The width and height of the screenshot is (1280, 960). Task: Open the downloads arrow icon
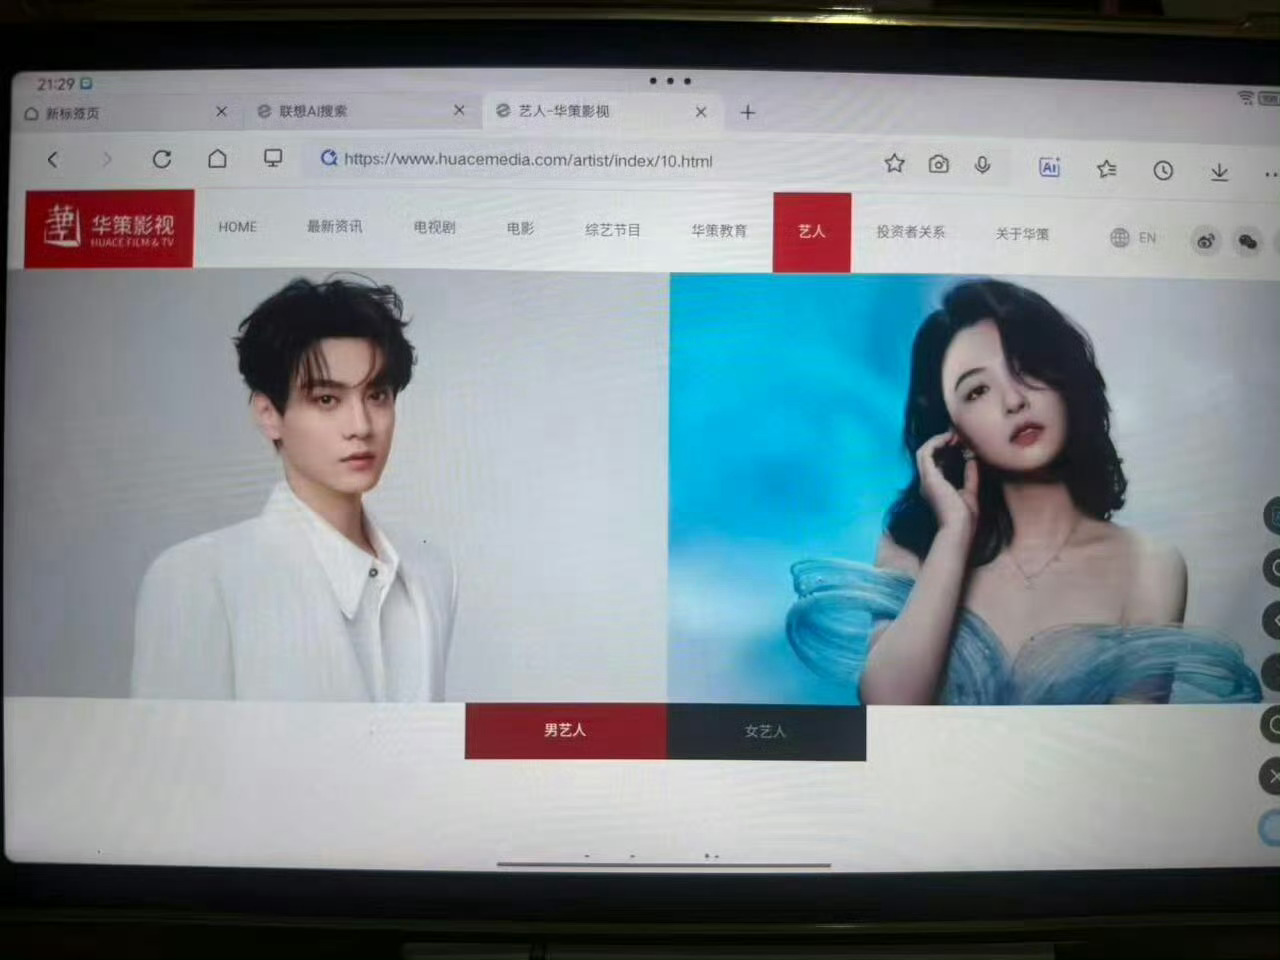point(1219,172)
